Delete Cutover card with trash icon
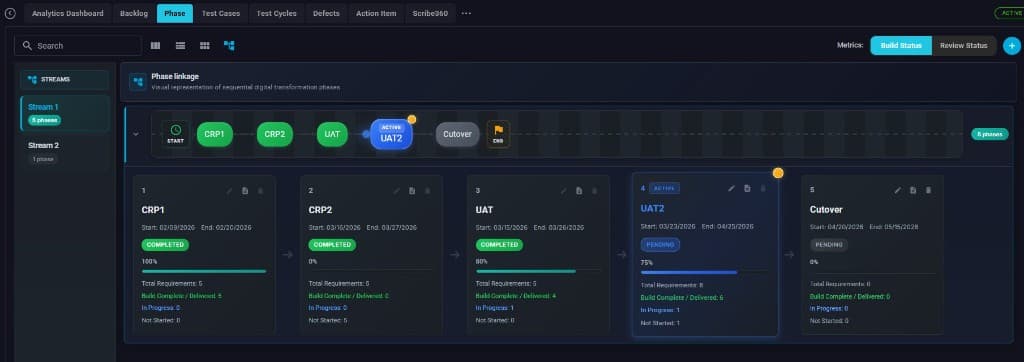The image size is (1024, 362). (x=929, y=190)
